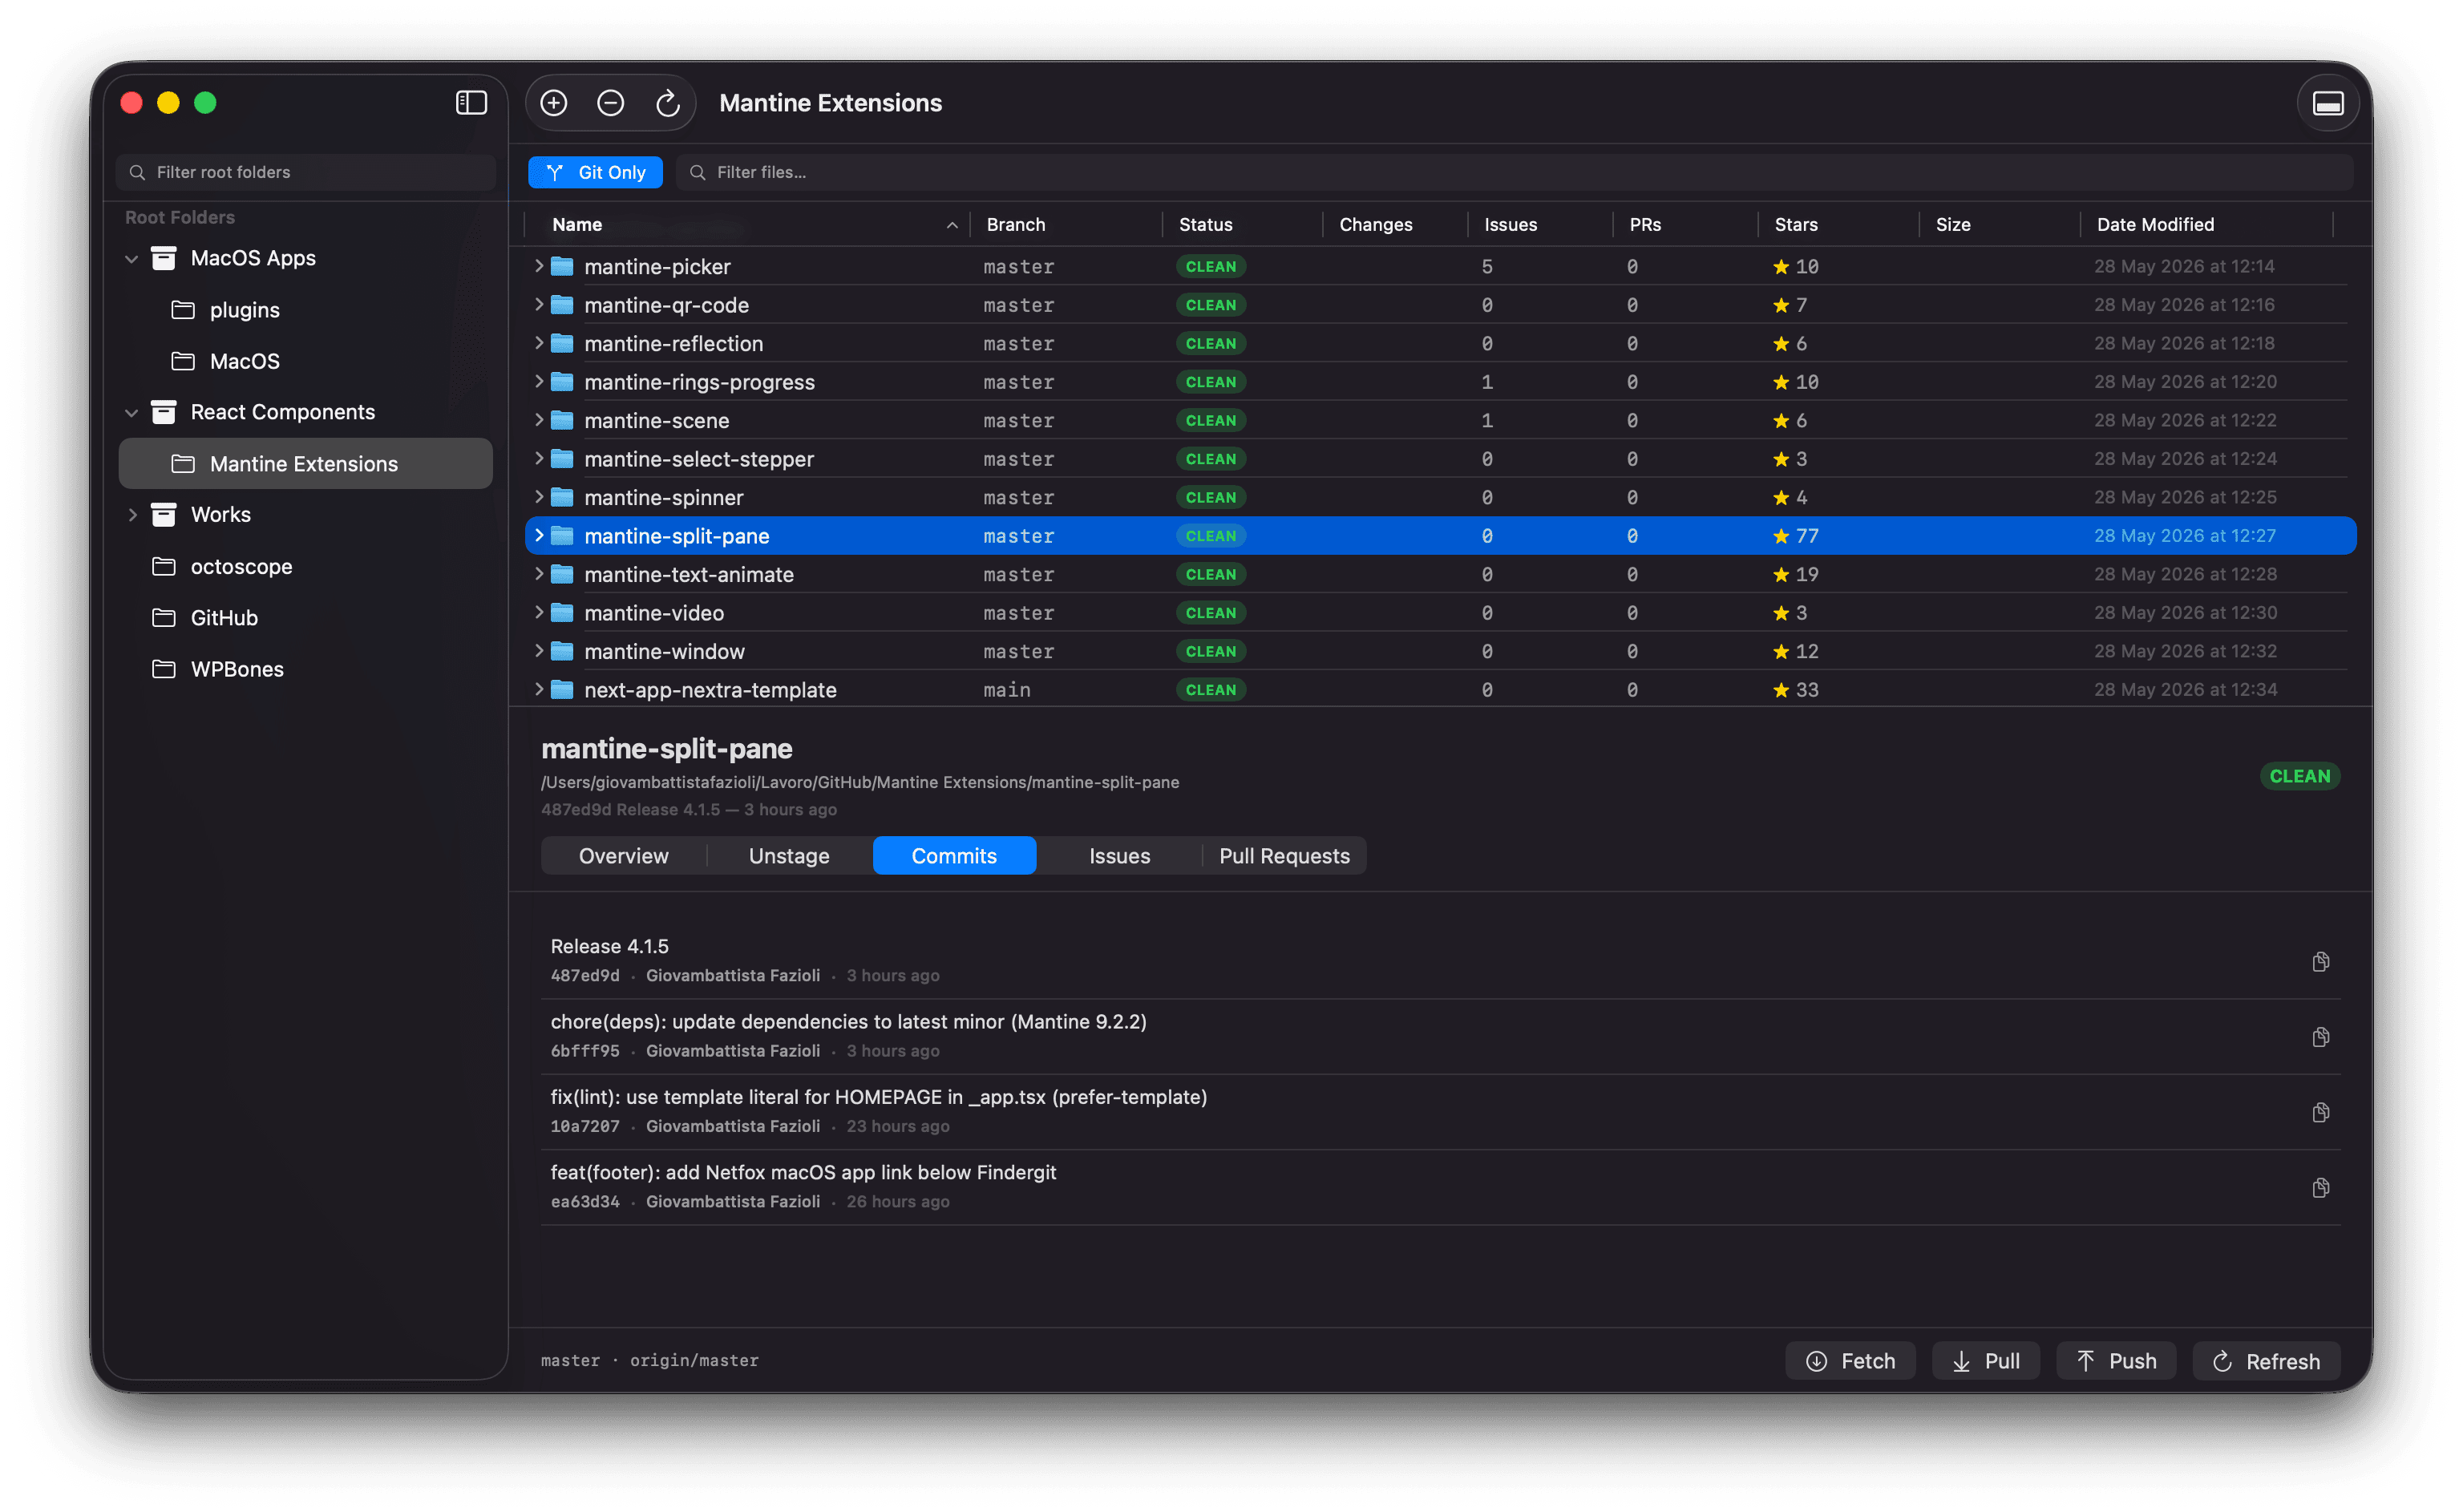Click the star icon in mantine-split-pane row
The width and height of the screenshot is (2463, 1512).
(x=1781, y=536)
